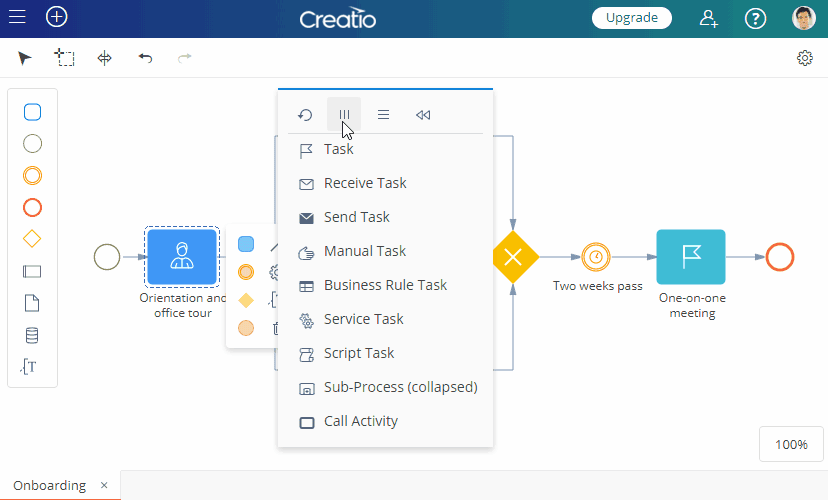Screen dimensions: 828x500
Task: Click the add new plus icon
Action: tap(57, 17)
